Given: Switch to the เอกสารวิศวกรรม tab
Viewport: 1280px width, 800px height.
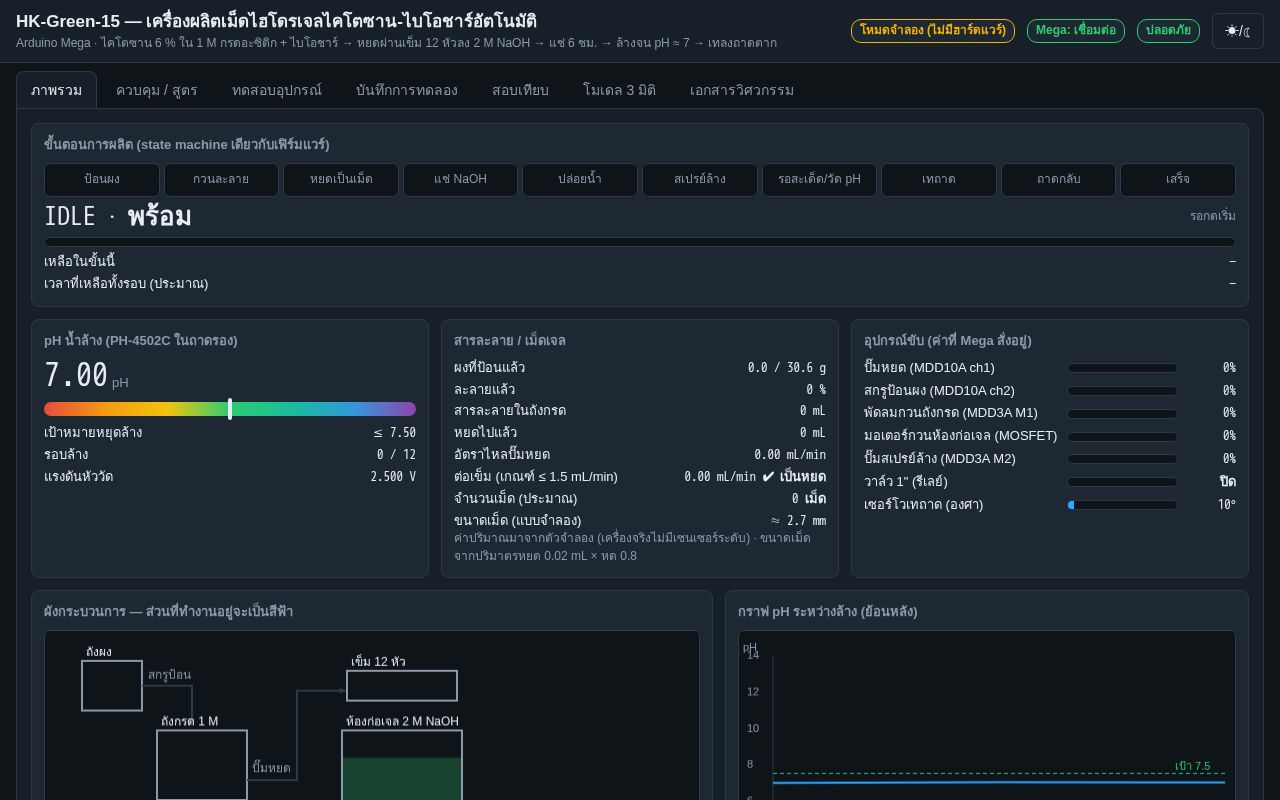Looking at the screenshot, I should click(742, 90).
